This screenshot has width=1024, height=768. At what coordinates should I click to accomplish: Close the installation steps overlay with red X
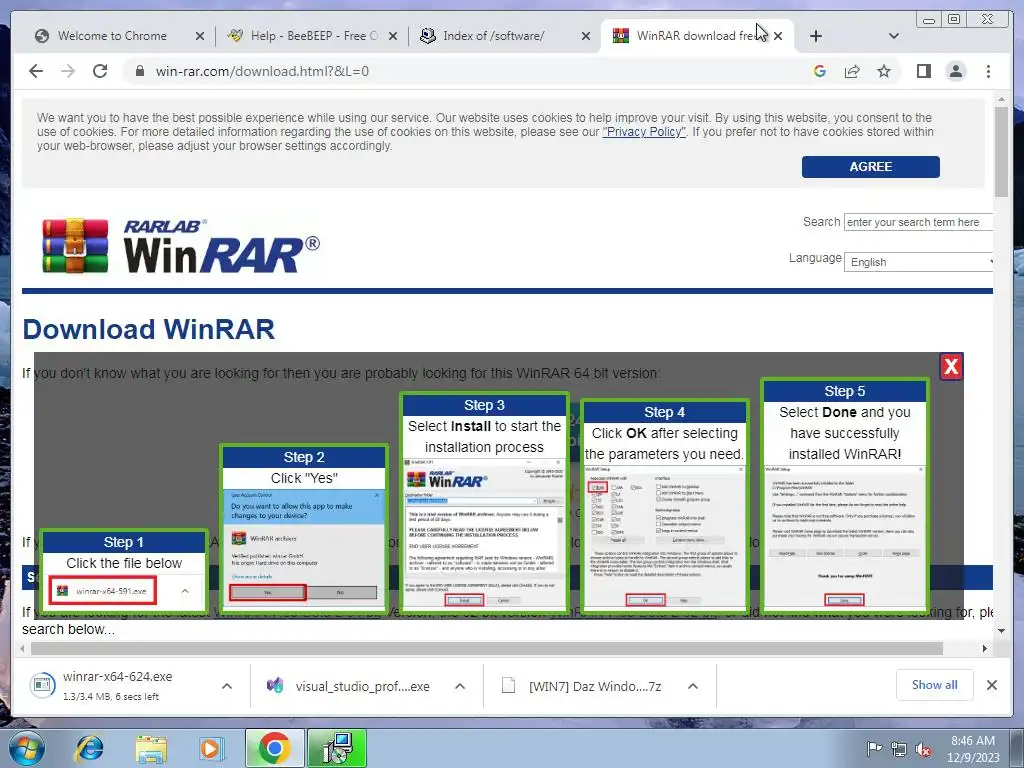pos(951,366)
